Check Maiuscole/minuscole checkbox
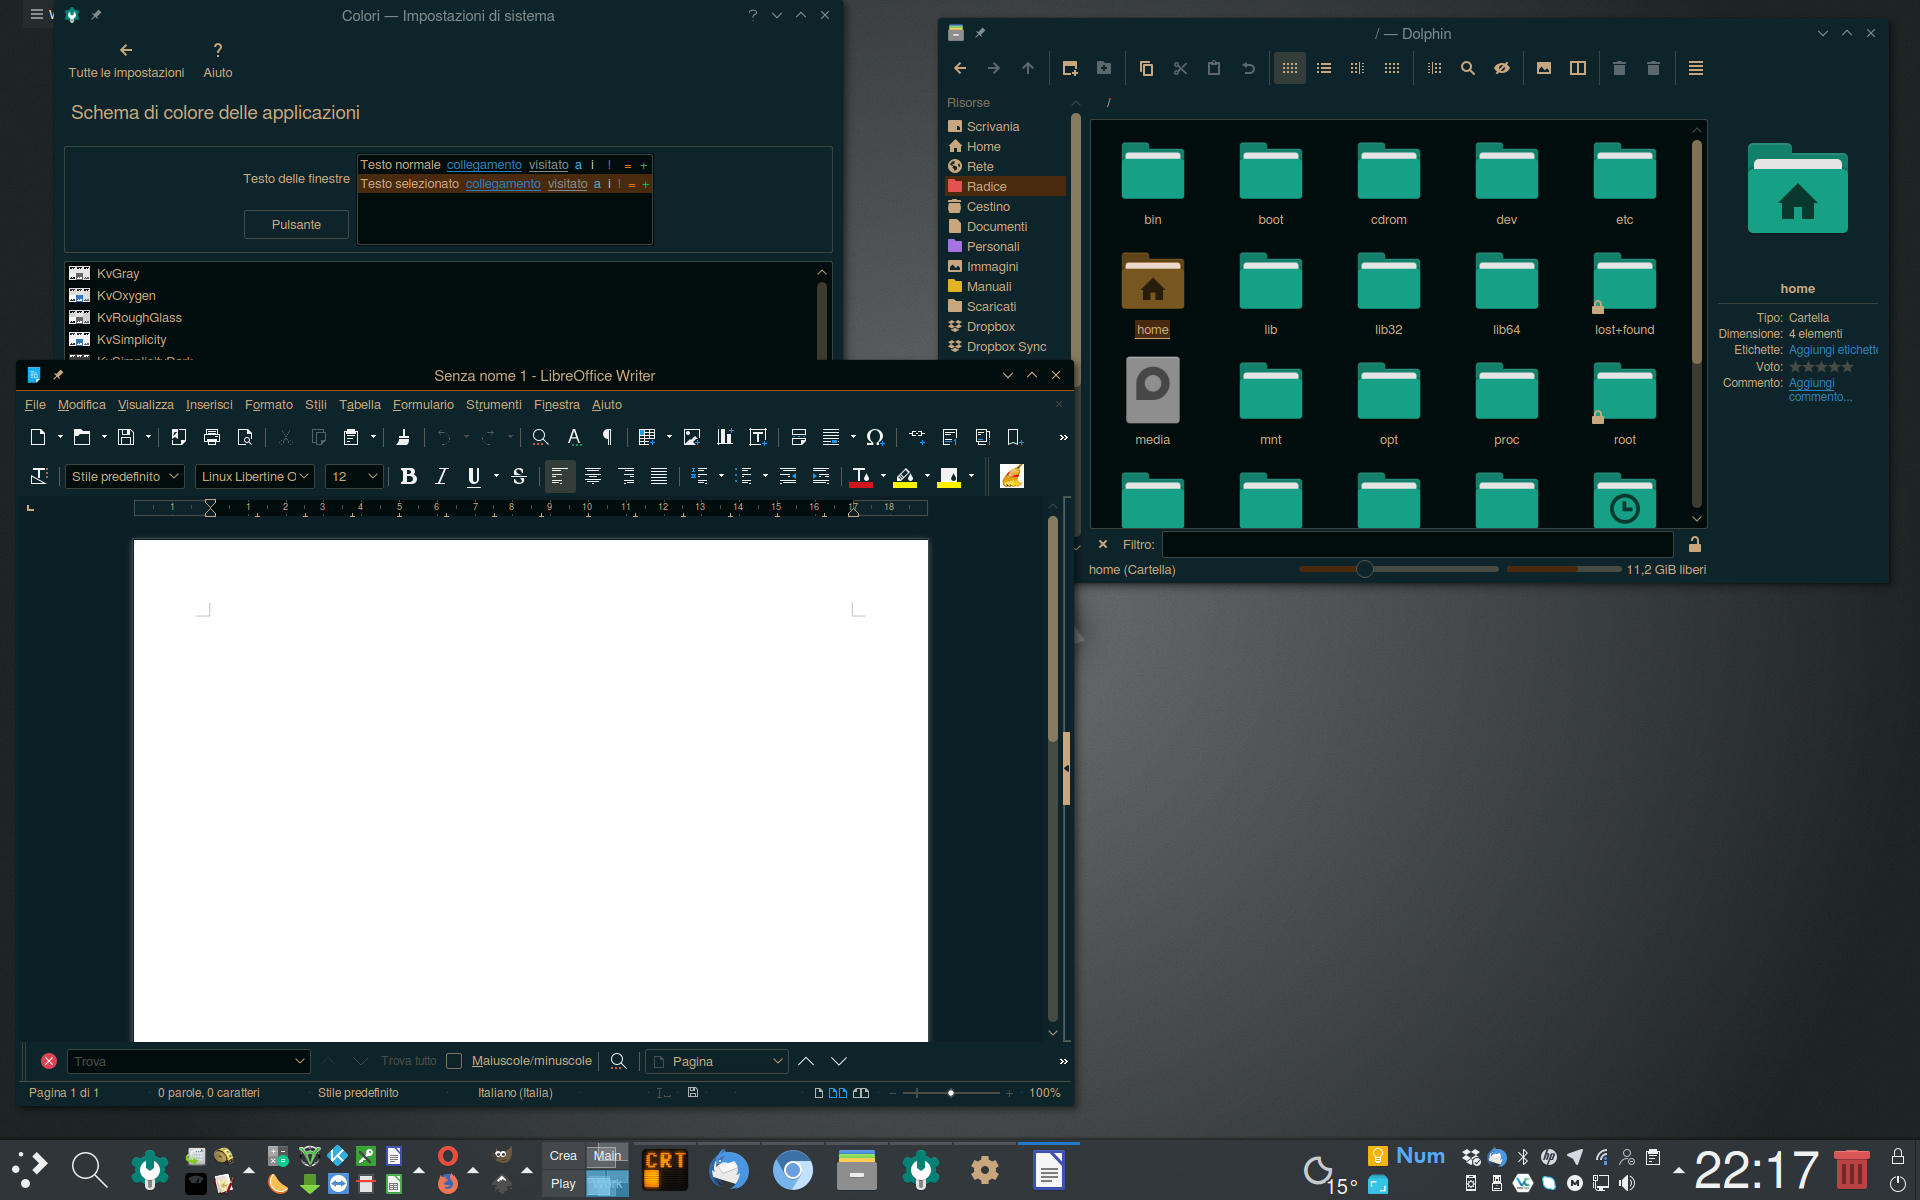The height and width of the screenshot is (1200, 1920). click(x=454, y=1061)
